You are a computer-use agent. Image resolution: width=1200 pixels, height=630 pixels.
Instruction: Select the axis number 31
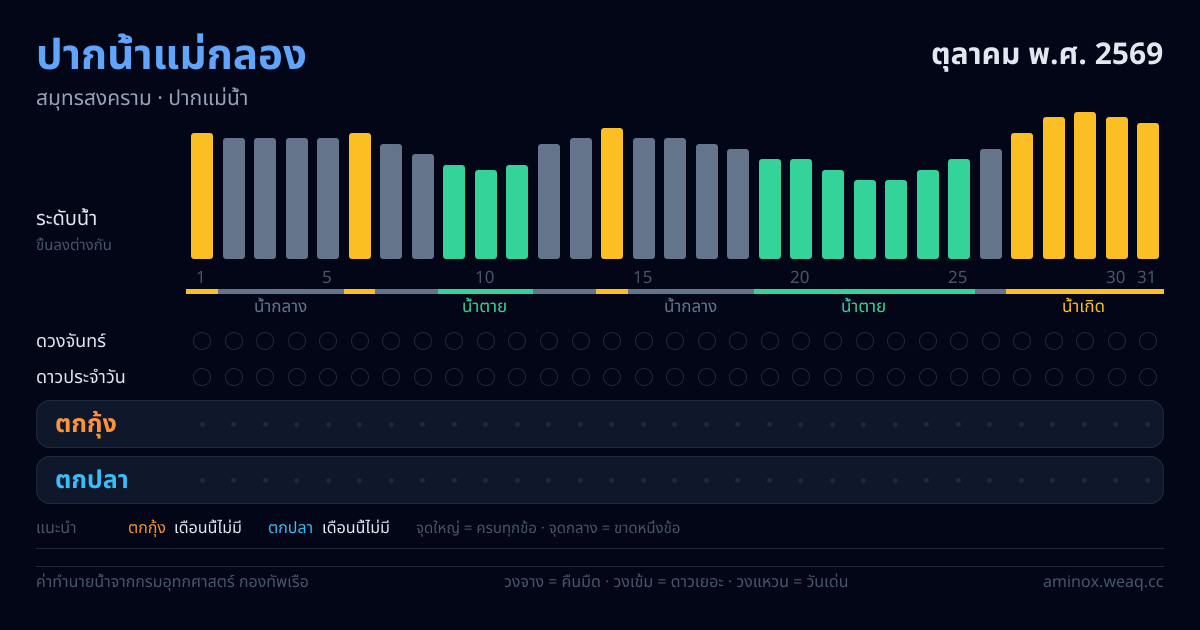click(1147, 277)
